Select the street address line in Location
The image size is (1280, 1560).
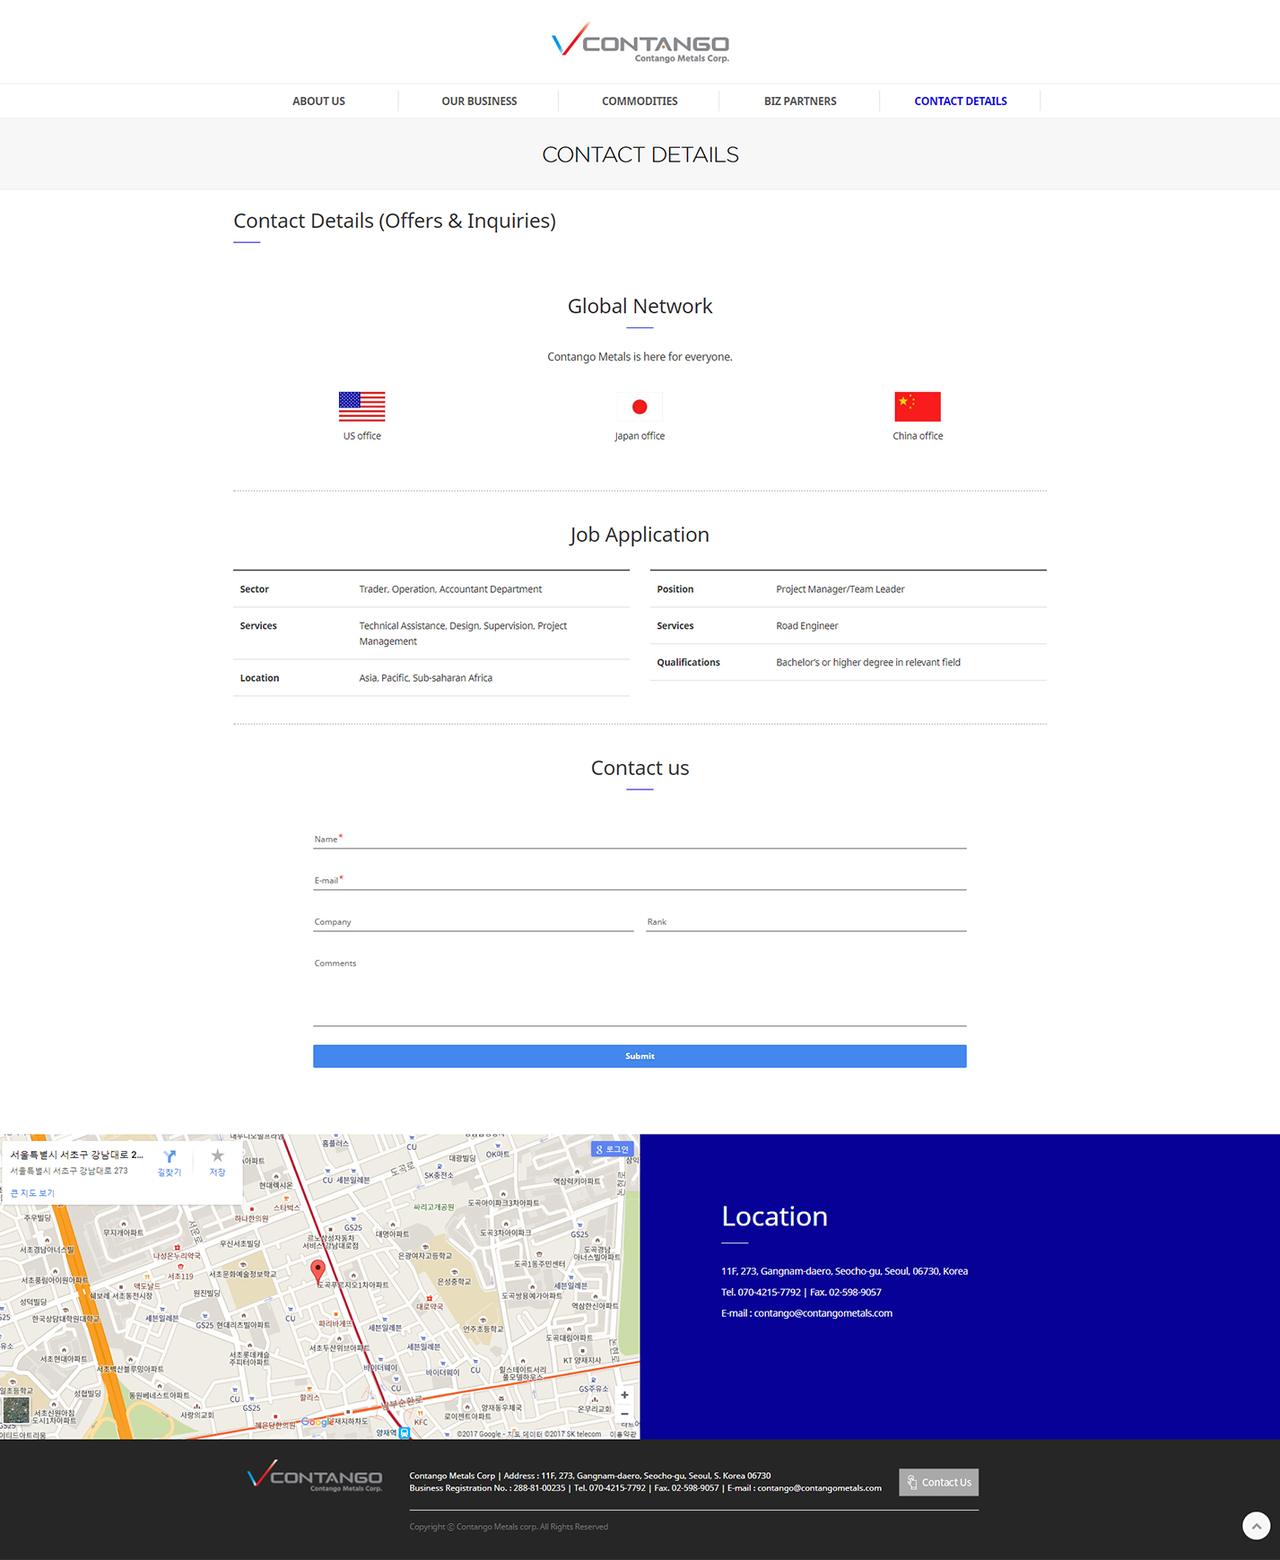pos(844,1271)
